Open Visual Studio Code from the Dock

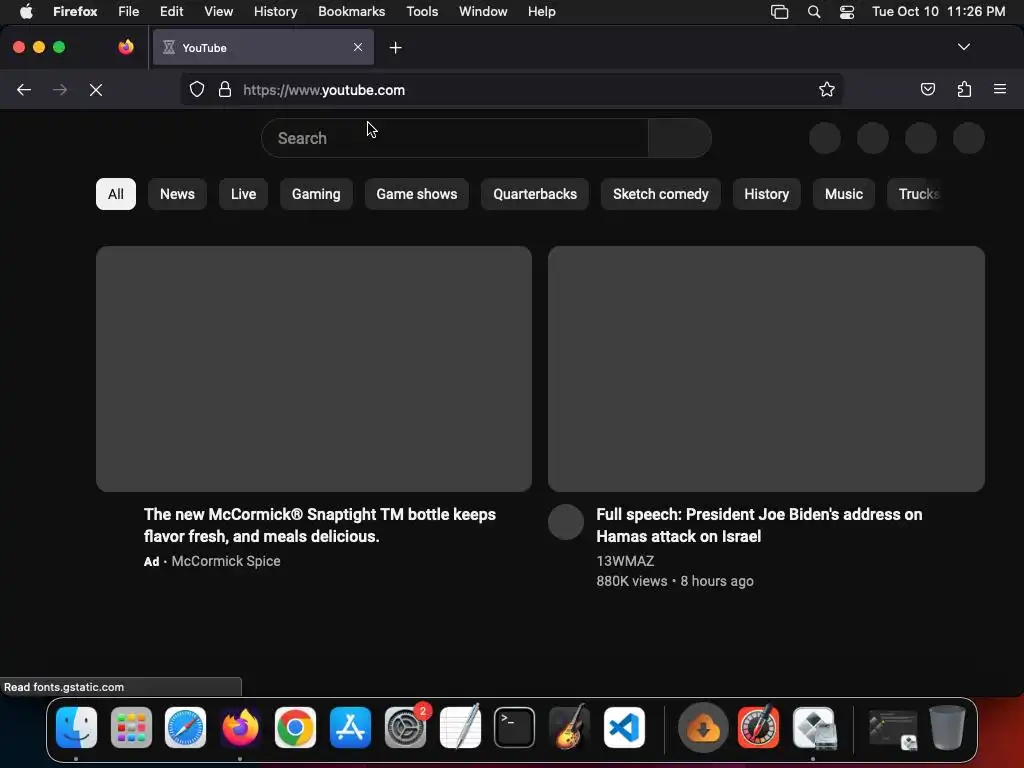(x=624, y=728)
